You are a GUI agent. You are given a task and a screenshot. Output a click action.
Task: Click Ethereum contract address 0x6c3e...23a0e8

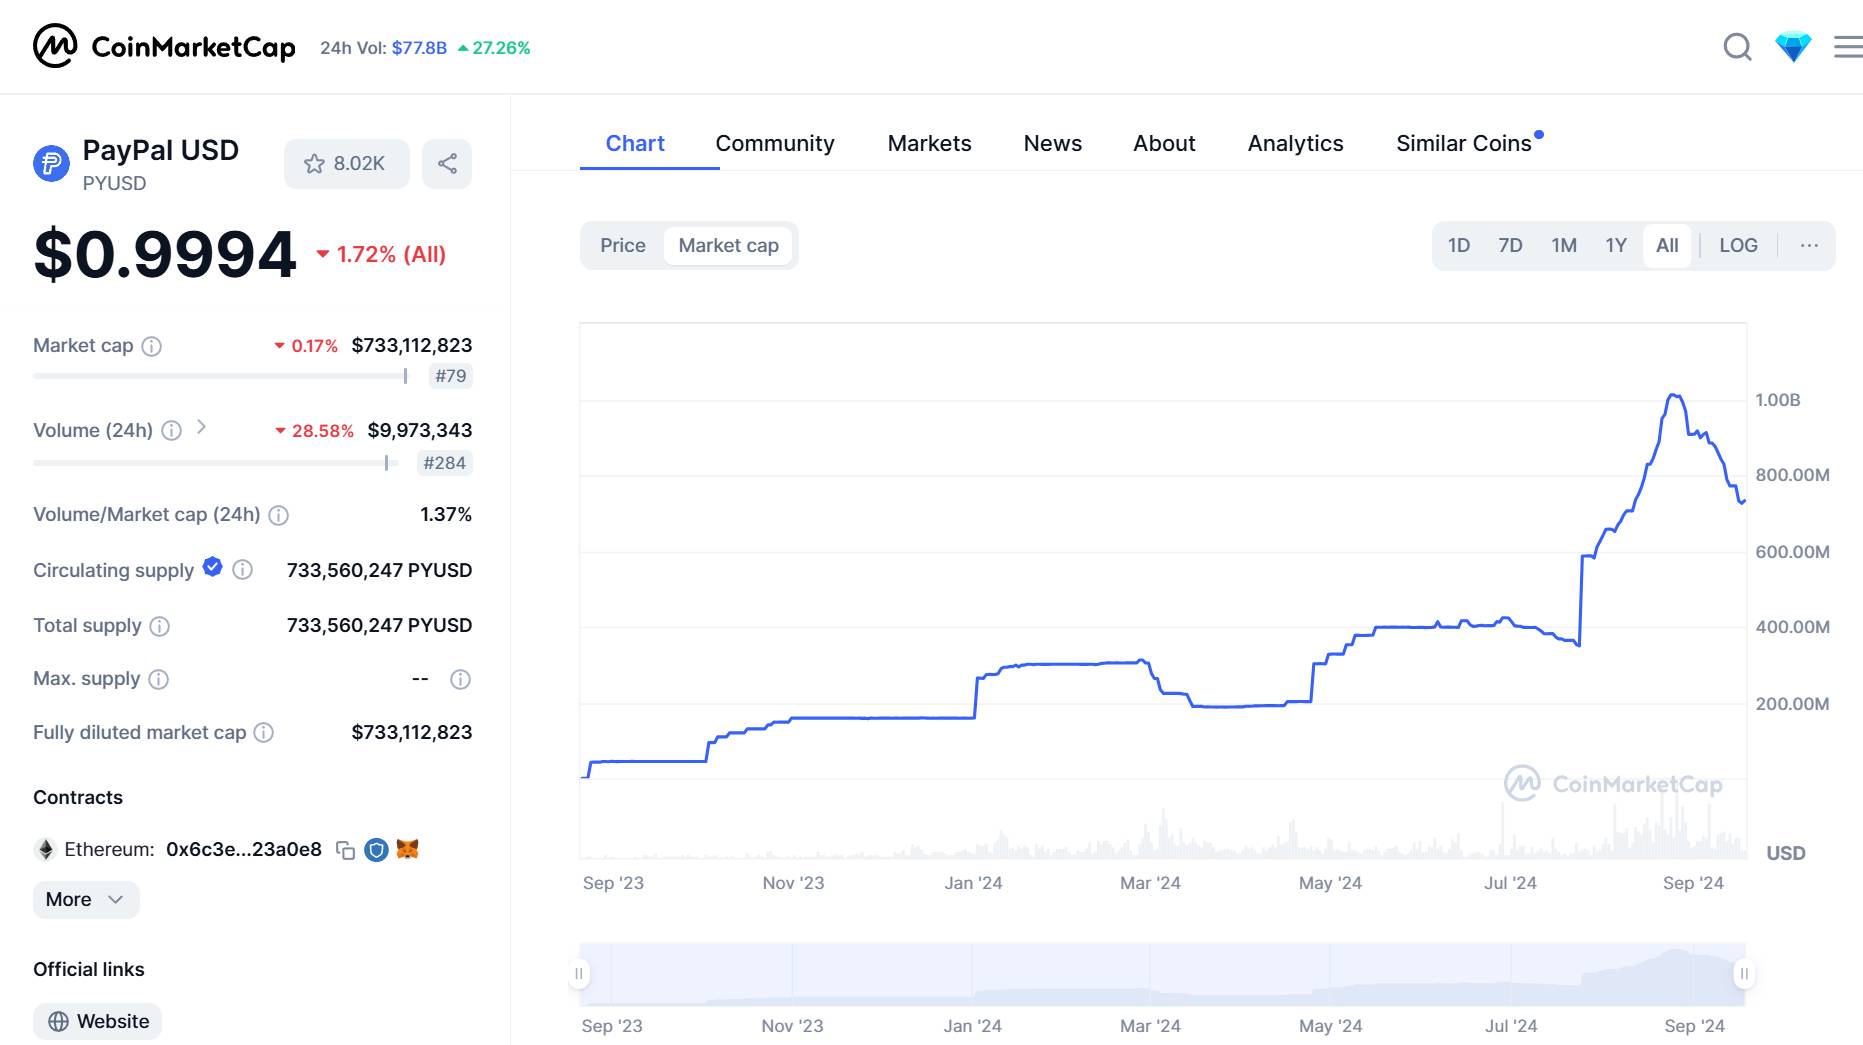(x=244, y=849)
